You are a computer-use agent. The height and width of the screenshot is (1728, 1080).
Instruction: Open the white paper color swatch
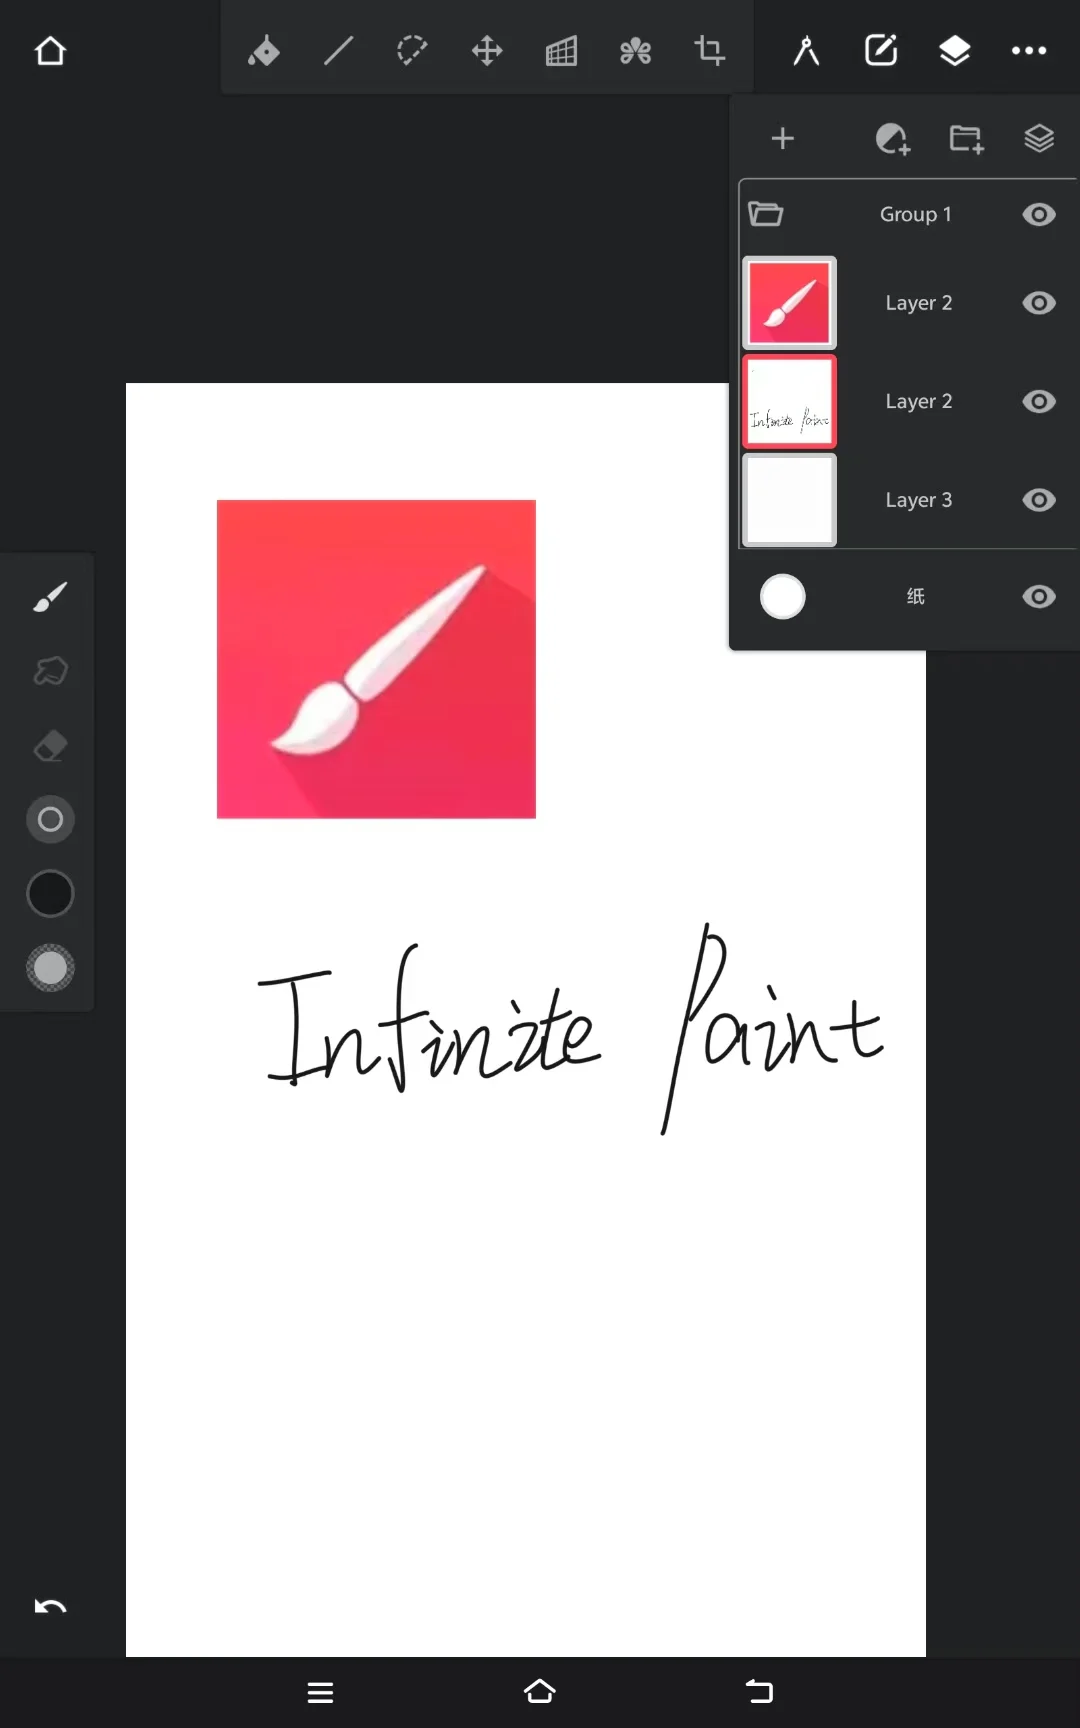782,597
